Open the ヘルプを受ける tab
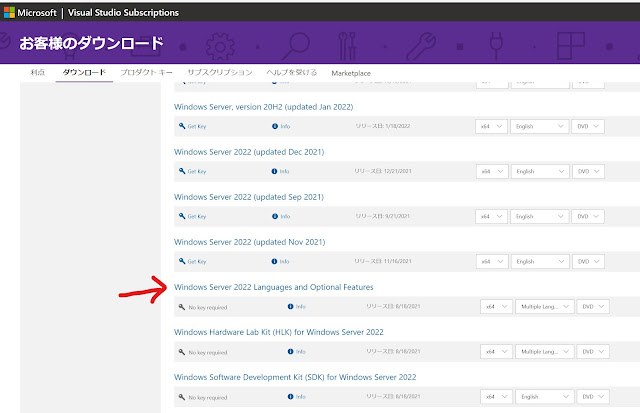Viewport: 640px width, 413px height. [x=292, y=72]
